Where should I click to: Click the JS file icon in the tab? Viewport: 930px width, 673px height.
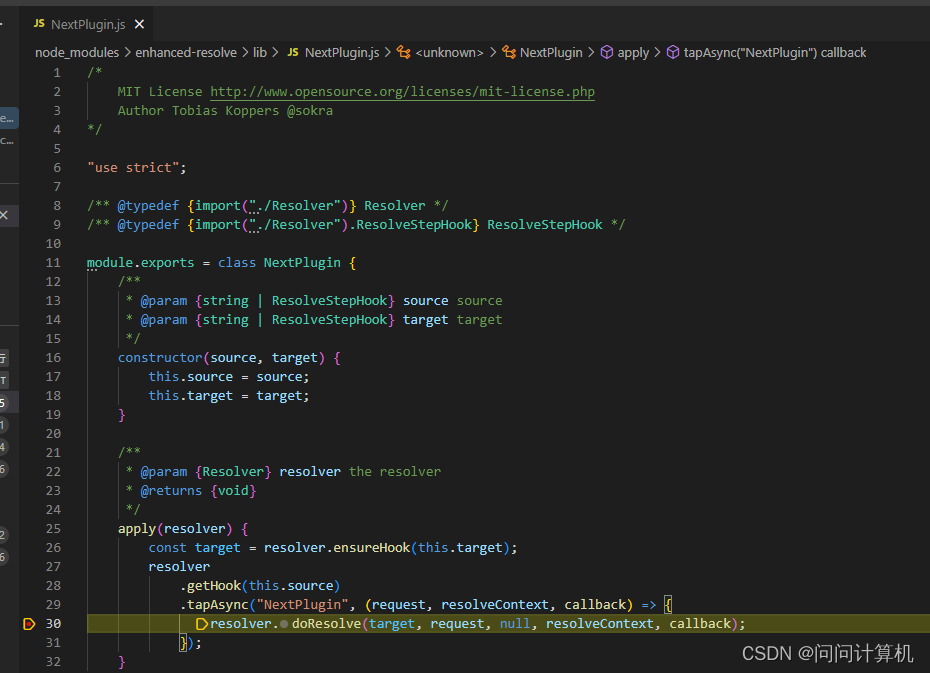click(x=39, y=24)
